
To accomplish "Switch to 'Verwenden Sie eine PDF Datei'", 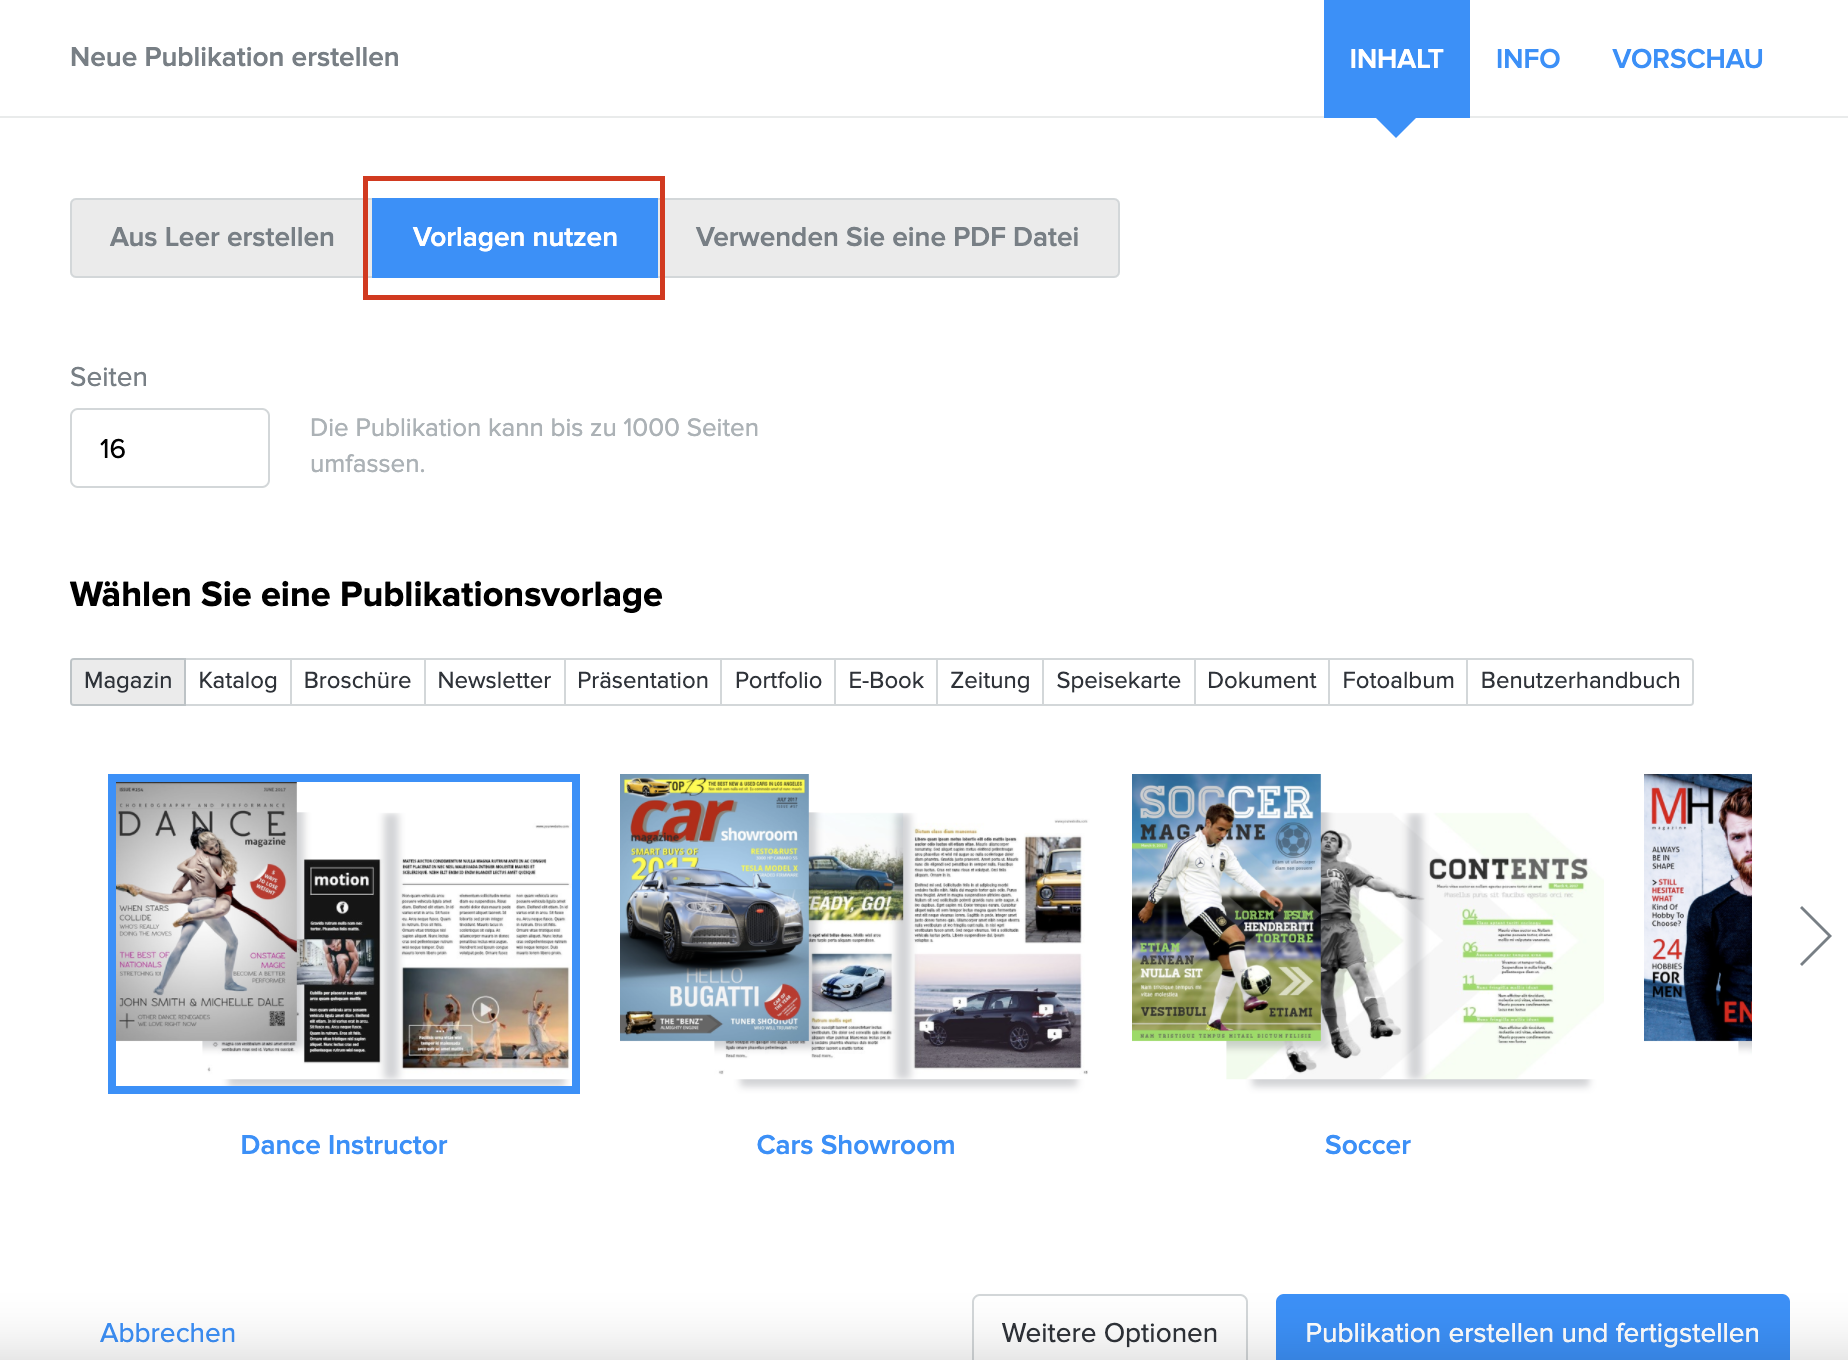I will pyautogui.click(x=887, y=238).
